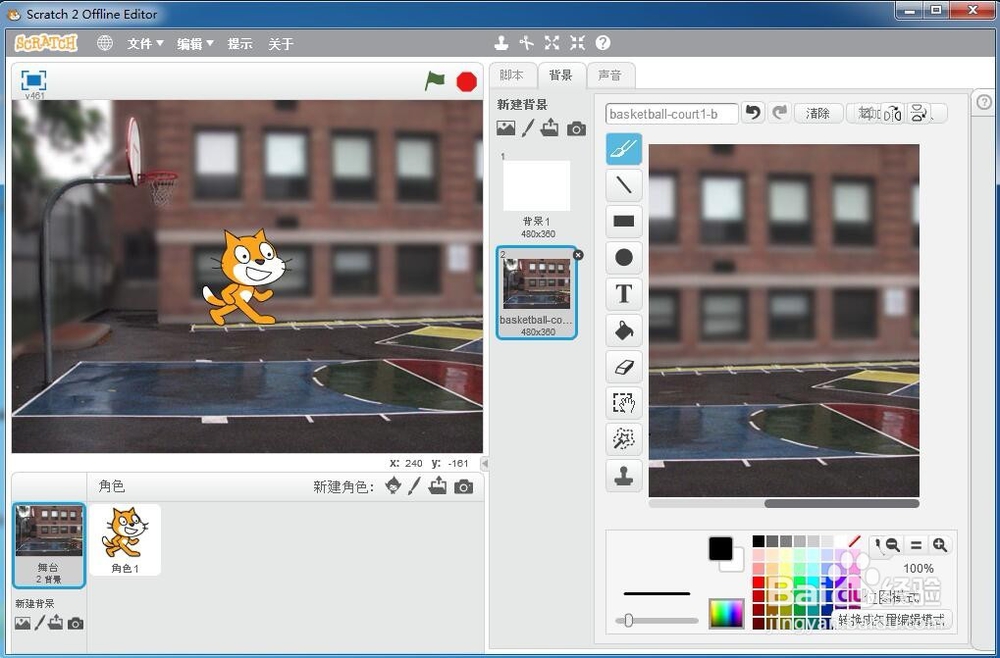The image size is (1000, 658).
Task: Reset paint canvas zoom to 100%
Action: pos(916,545)
